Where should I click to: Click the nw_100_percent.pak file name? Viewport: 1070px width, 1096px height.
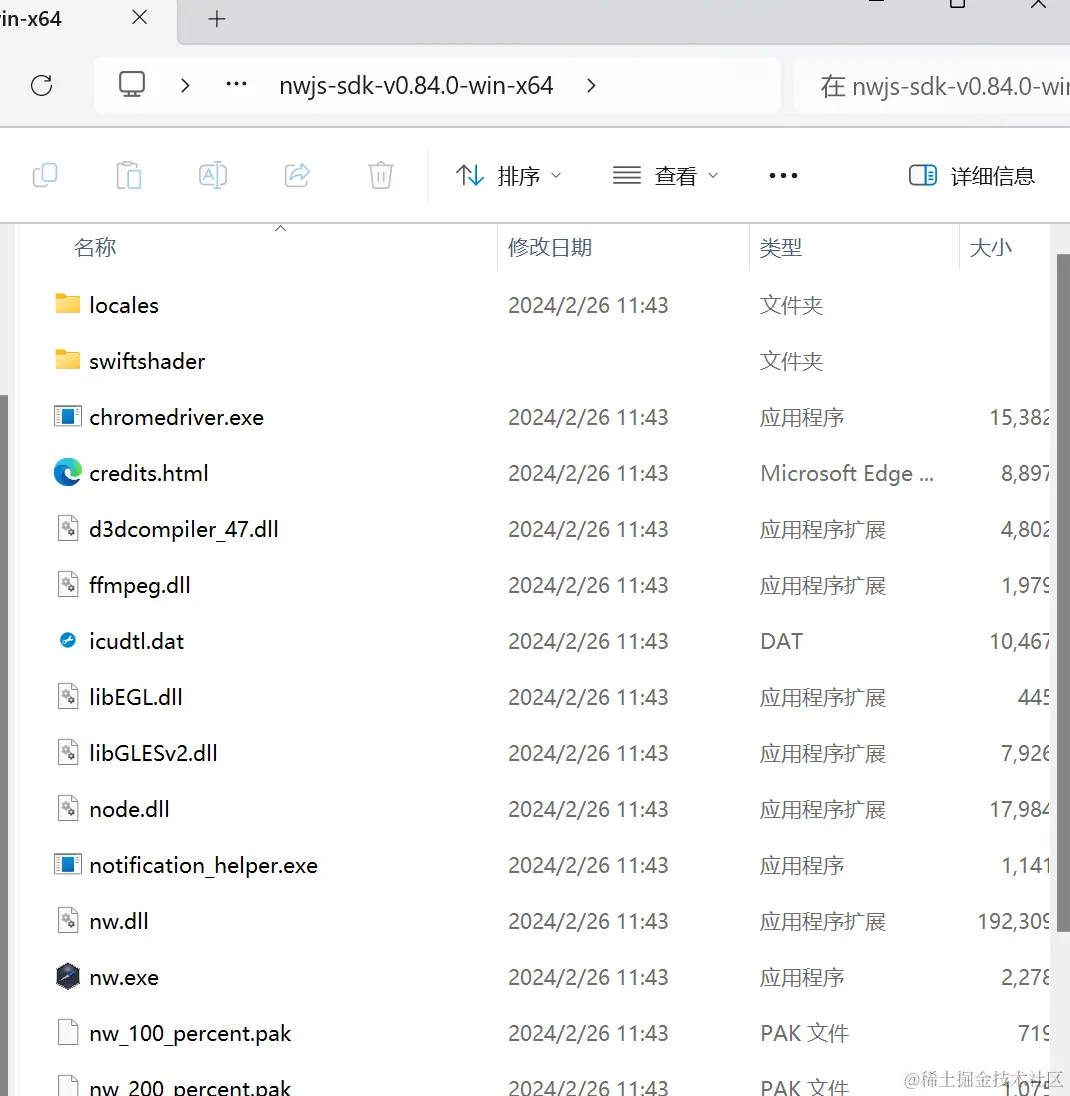tap(190, 1034)
